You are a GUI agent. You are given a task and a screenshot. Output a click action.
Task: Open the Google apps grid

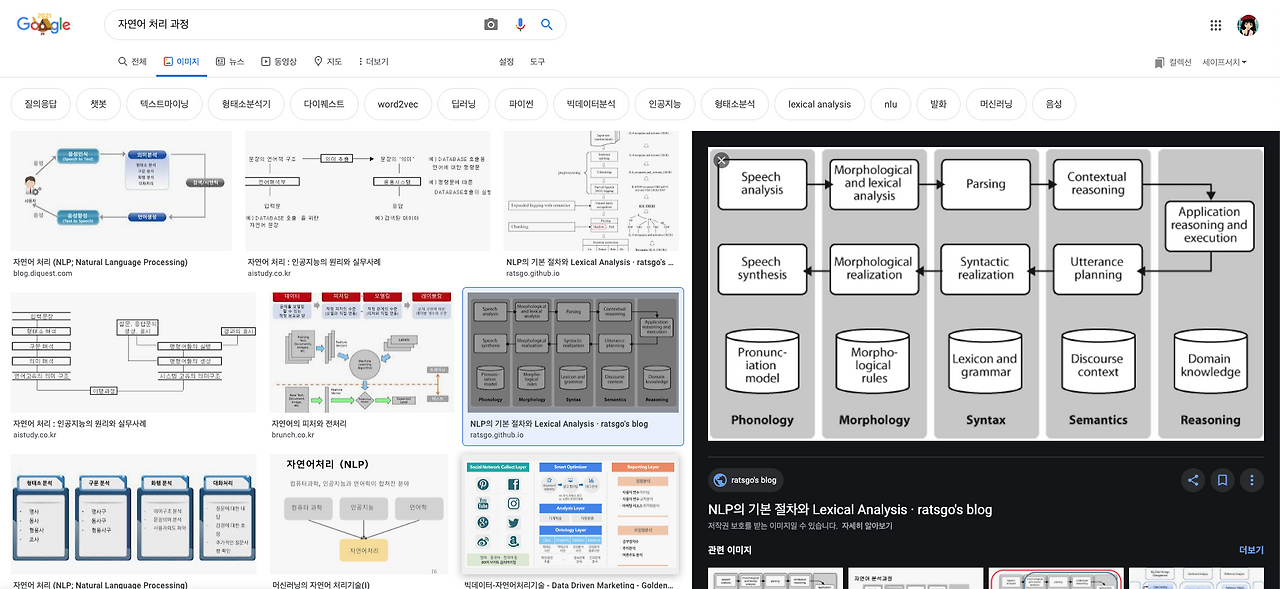[1216, 25]
